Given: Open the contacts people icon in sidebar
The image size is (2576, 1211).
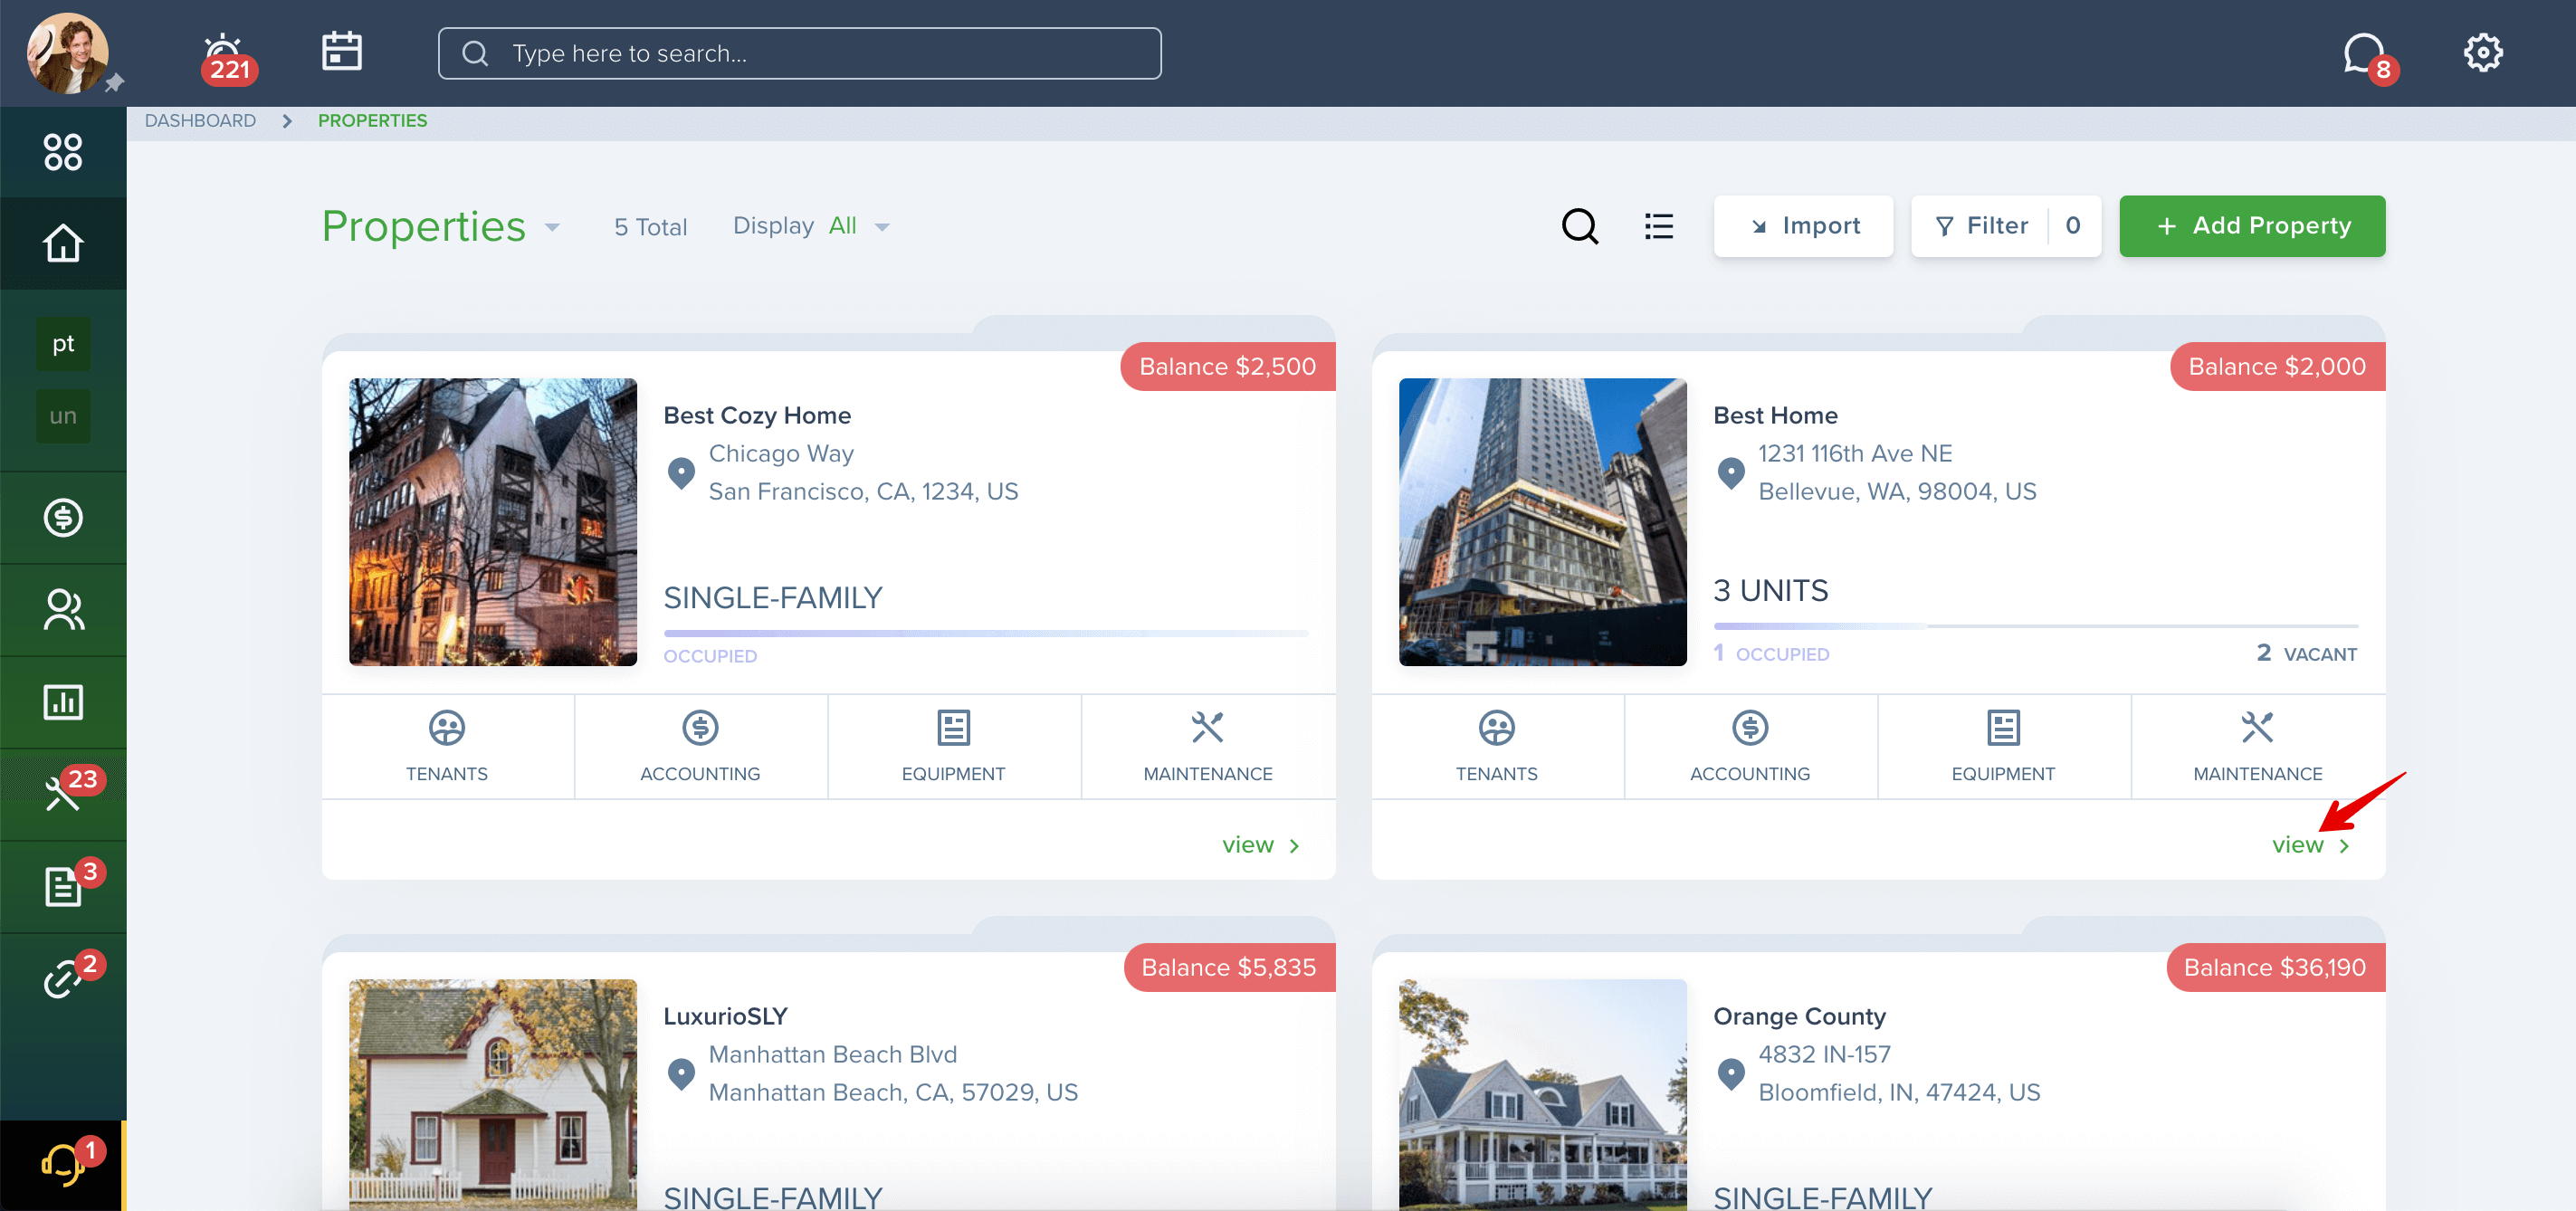Looking at the screenshot, I should (x=63, y=610).
